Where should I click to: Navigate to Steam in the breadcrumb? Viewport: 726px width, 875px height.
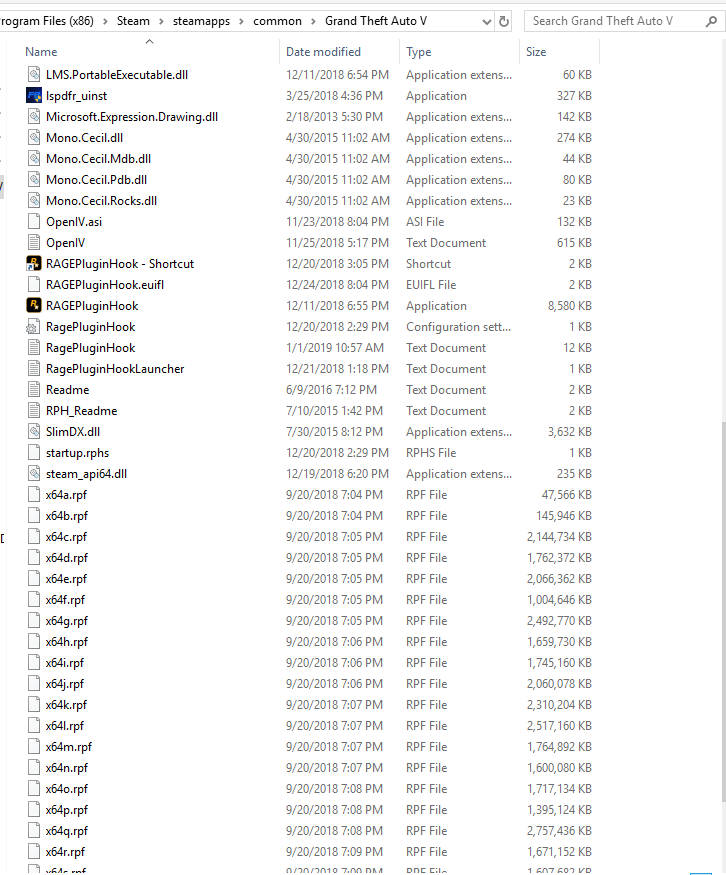click(133, 21)
